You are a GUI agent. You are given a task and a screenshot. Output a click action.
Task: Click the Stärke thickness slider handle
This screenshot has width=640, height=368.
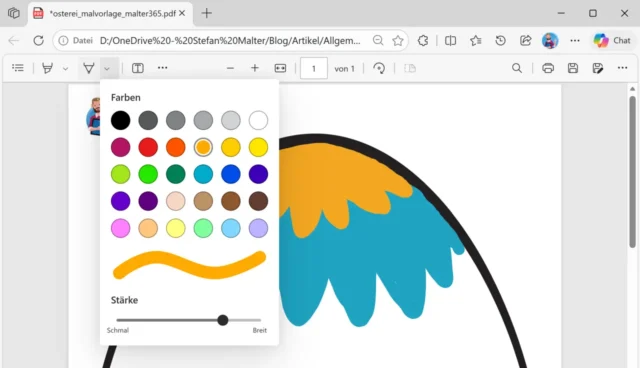click(x=222, y=320)
